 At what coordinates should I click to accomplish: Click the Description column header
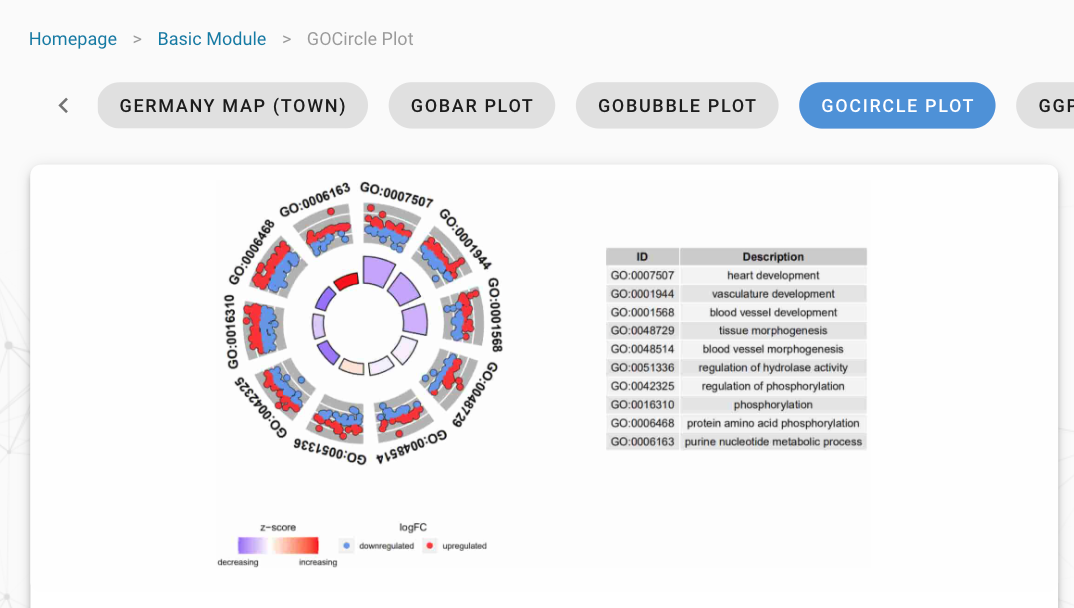773,257
